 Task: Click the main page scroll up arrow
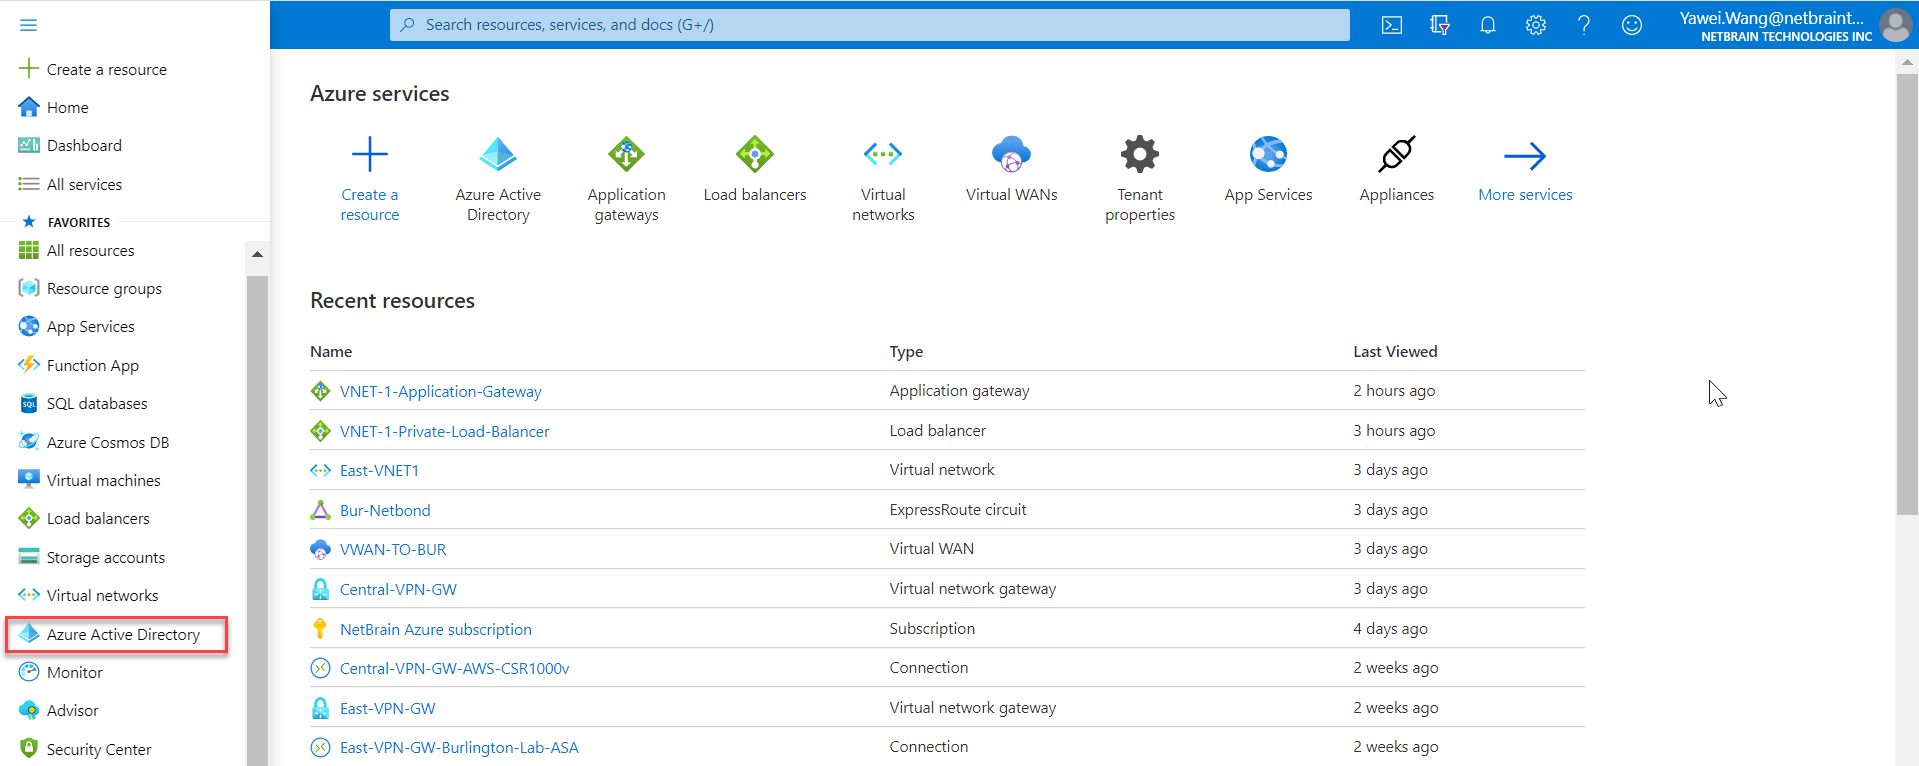point(1907,62)
